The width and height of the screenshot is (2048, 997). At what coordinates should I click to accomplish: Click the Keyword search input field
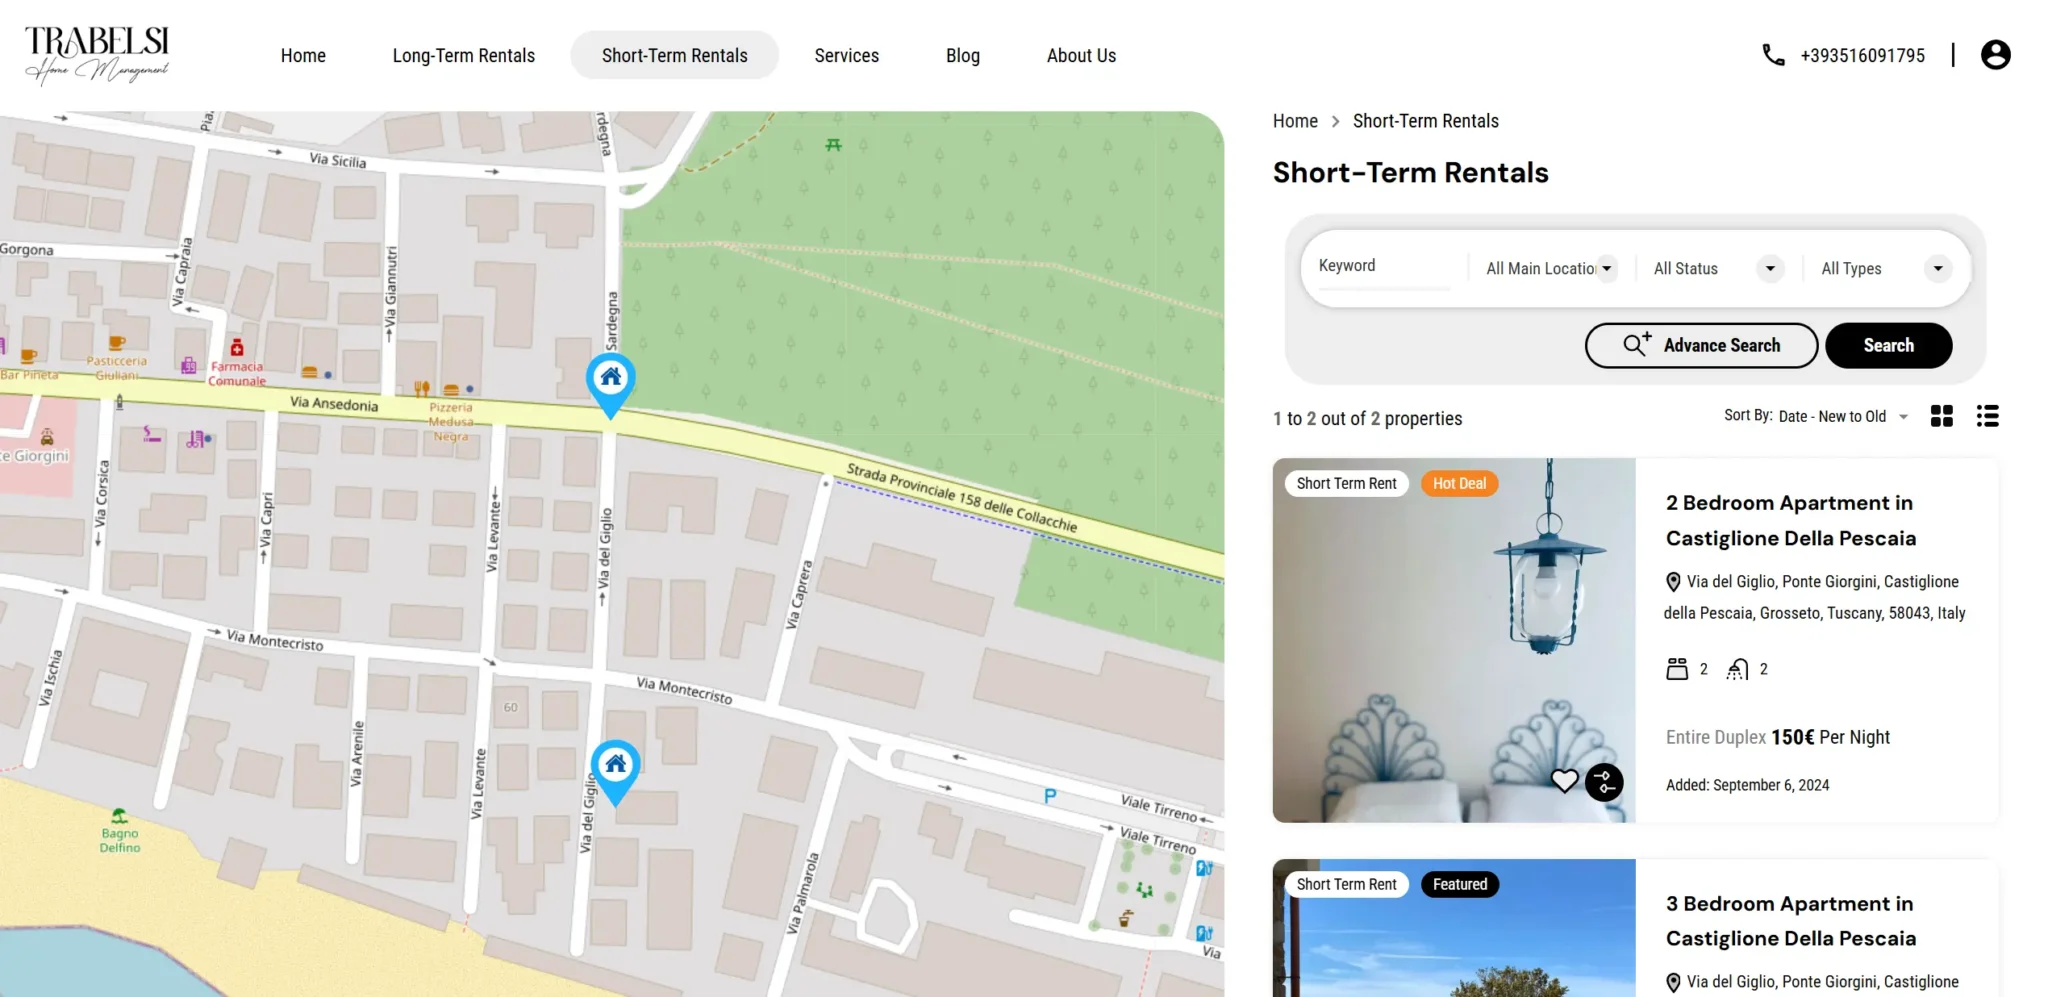(1384, 266)
